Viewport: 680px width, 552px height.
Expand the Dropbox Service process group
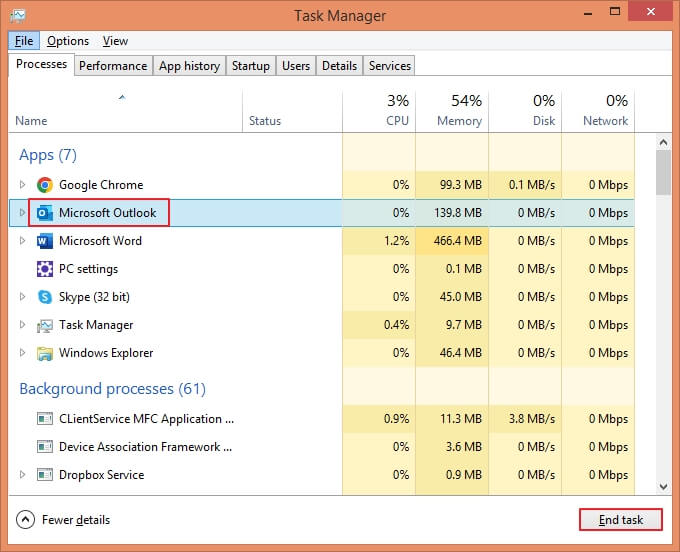click(22, 474)
